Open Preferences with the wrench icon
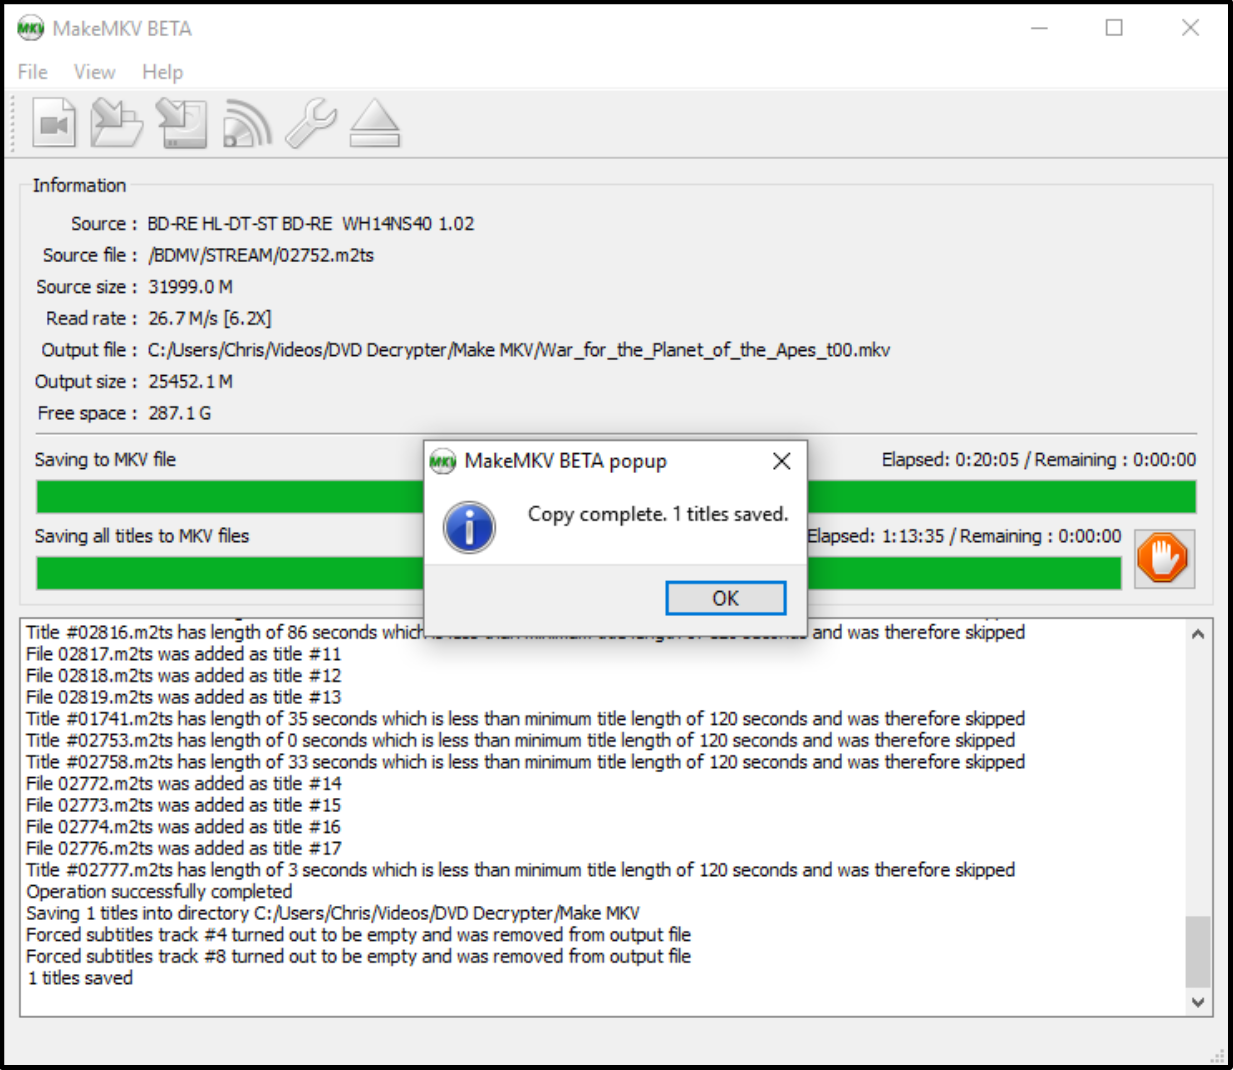 click(x=311, y=124)
